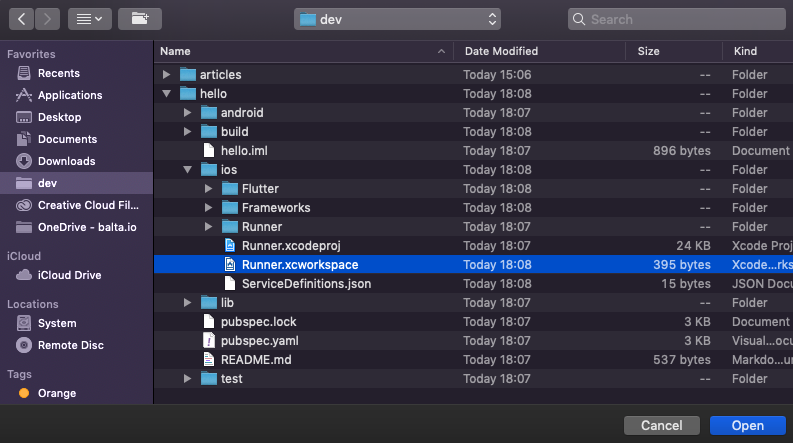
Task: Select the hello folder icon
Action: (x=188, y=94)
